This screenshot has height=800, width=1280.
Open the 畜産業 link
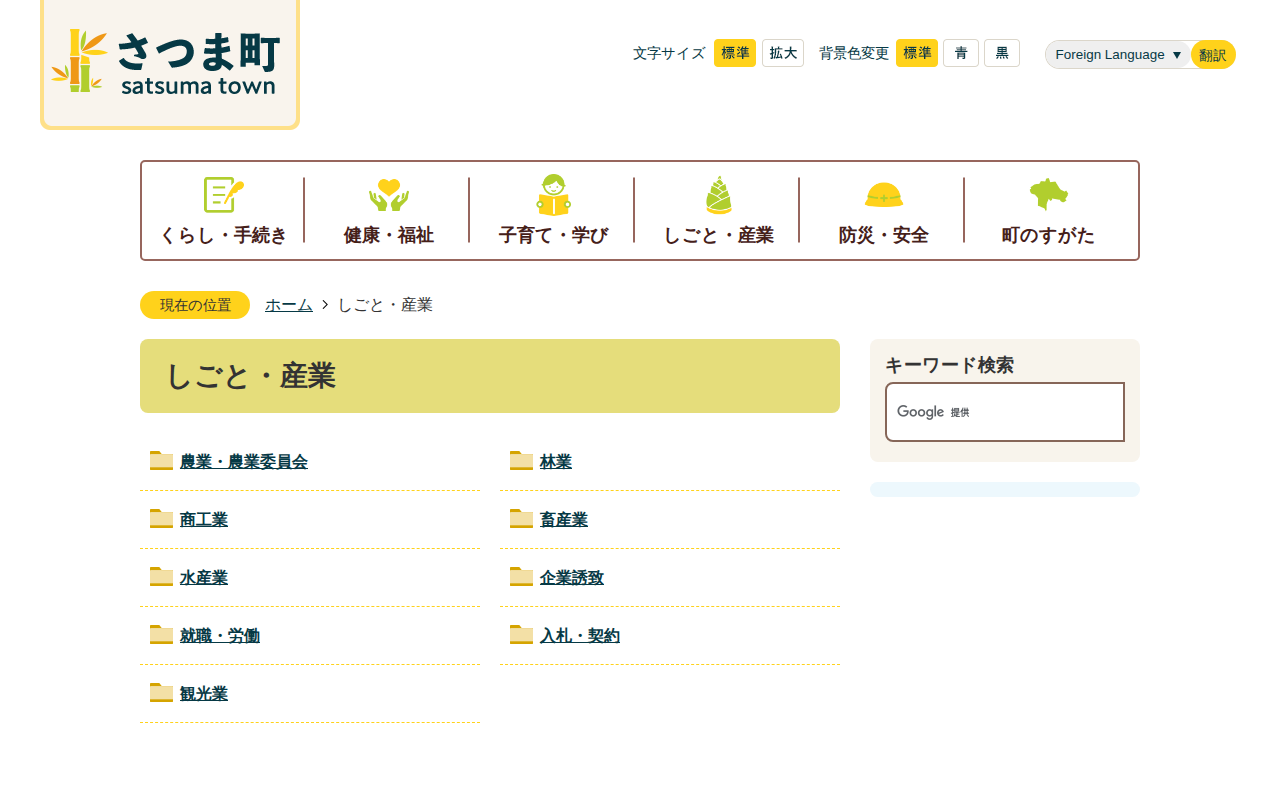point(564,520)
